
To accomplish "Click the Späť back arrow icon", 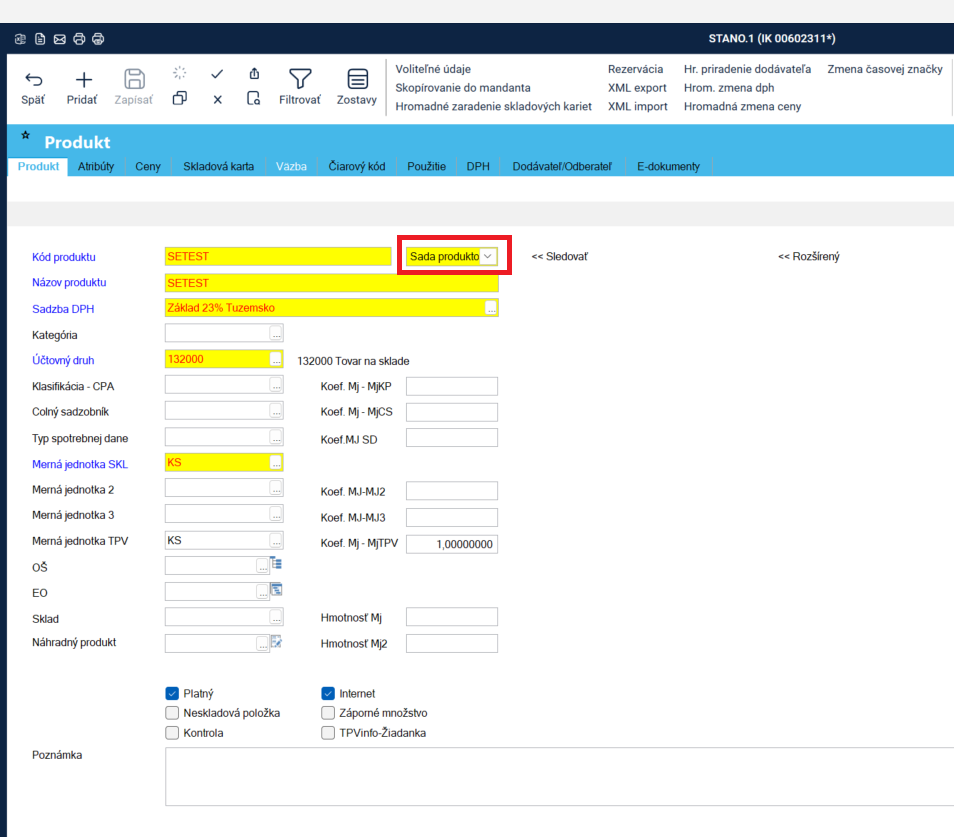I will (x=33, y=80).
